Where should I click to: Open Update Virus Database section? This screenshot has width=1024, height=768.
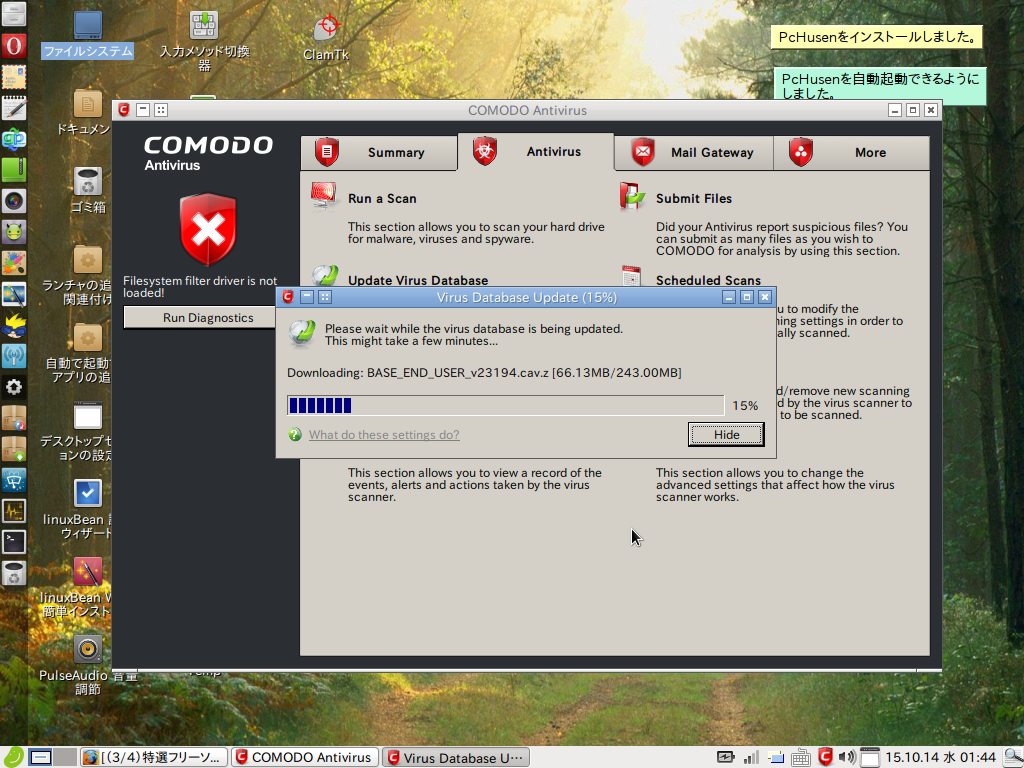click(418, 280)
